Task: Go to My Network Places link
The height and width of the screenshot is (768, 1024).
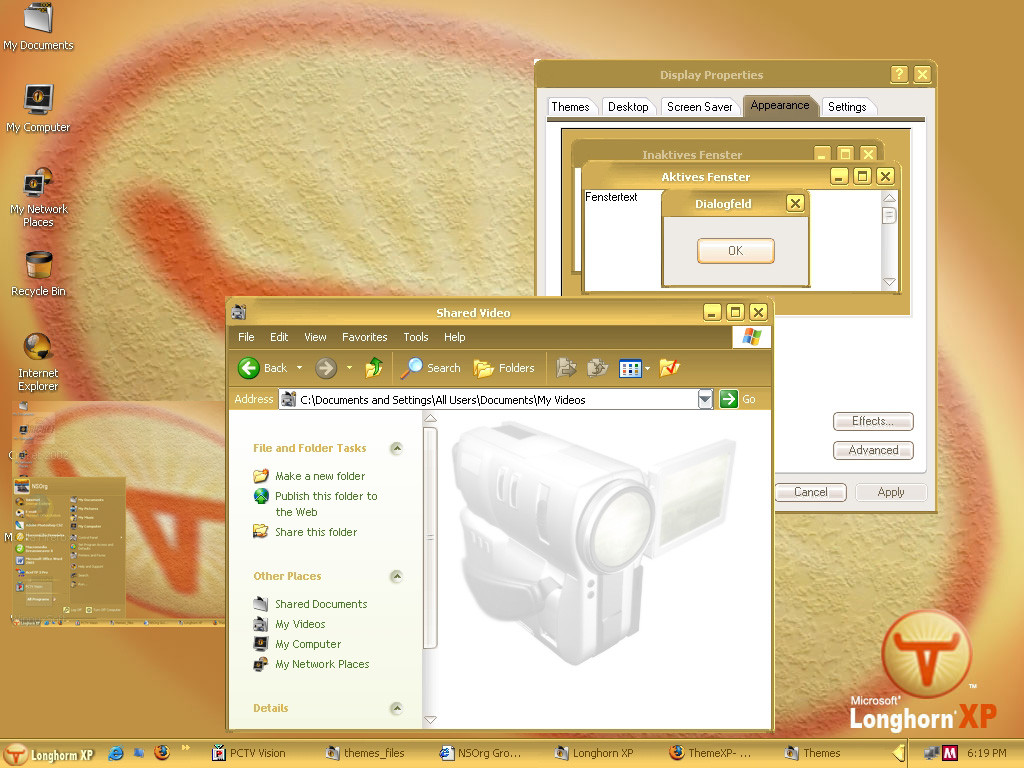Action: [x=322, y=664]
